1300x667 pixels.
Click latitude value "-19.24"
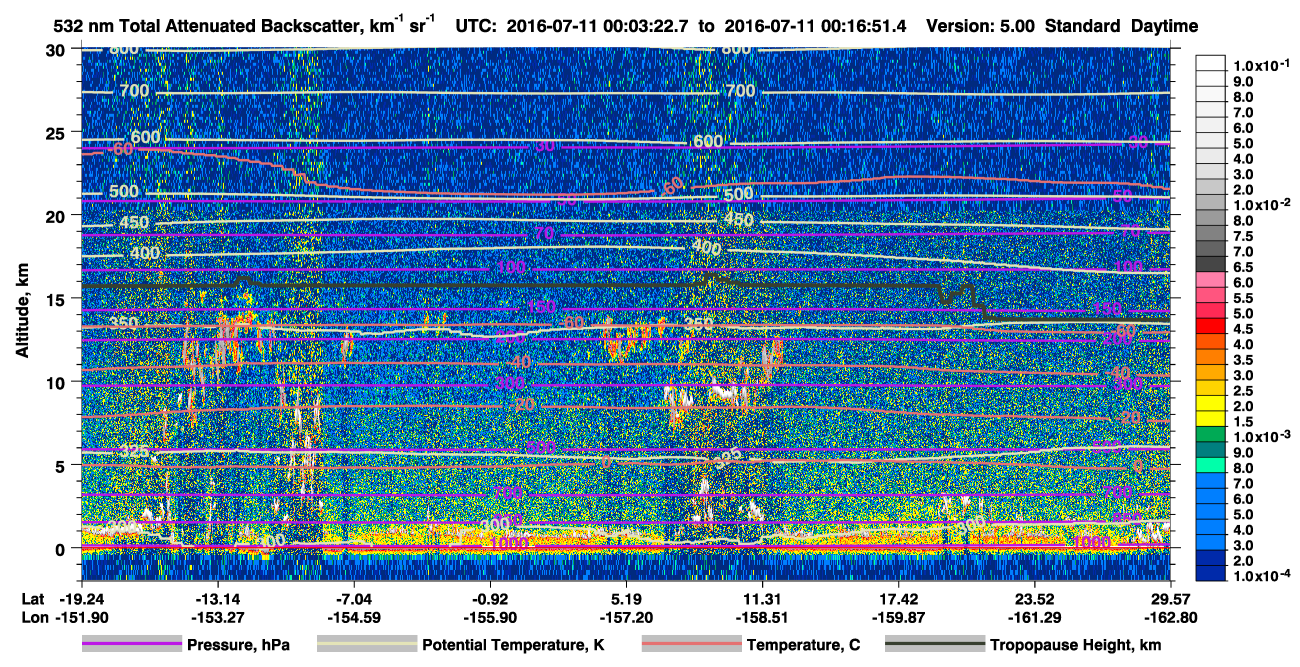81,598
